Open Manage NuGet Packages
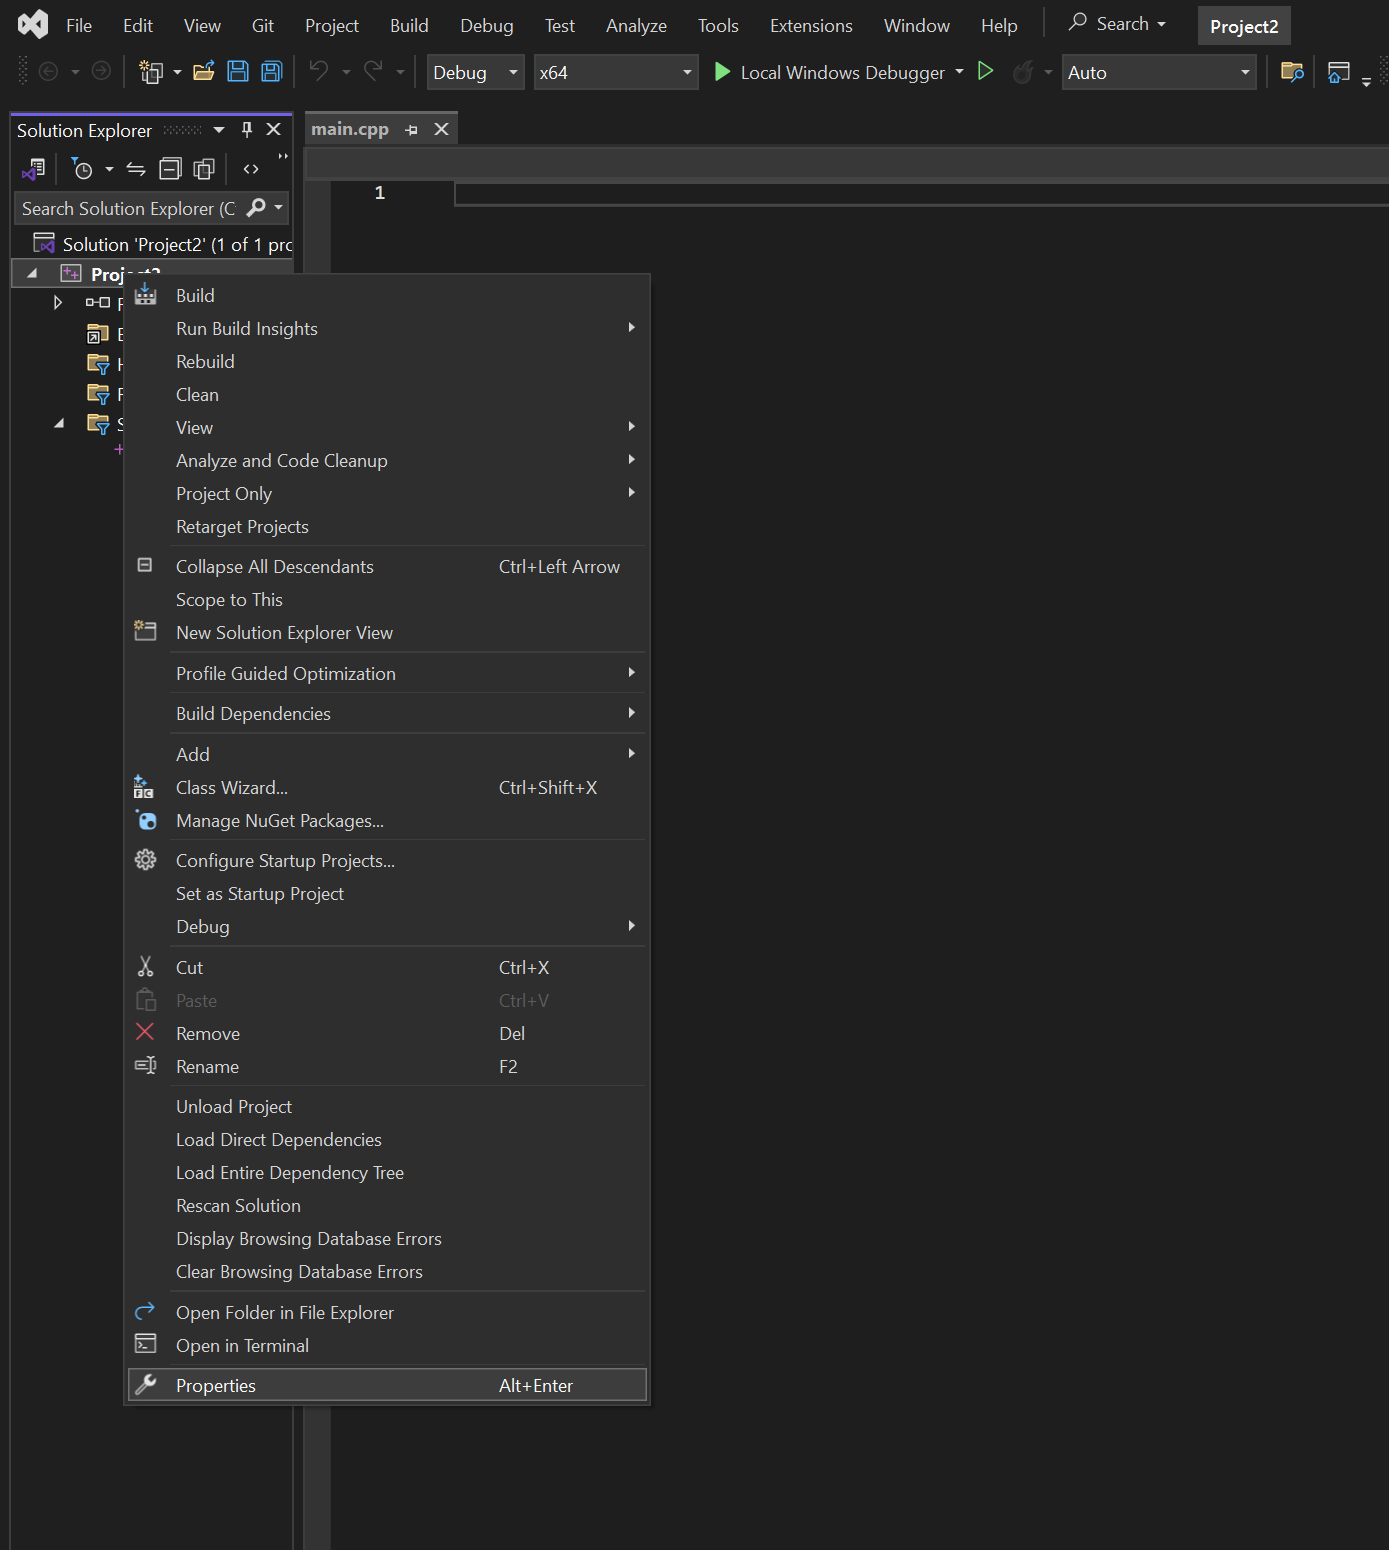This screenshot has height=1550, width=1389. point(386,820)
